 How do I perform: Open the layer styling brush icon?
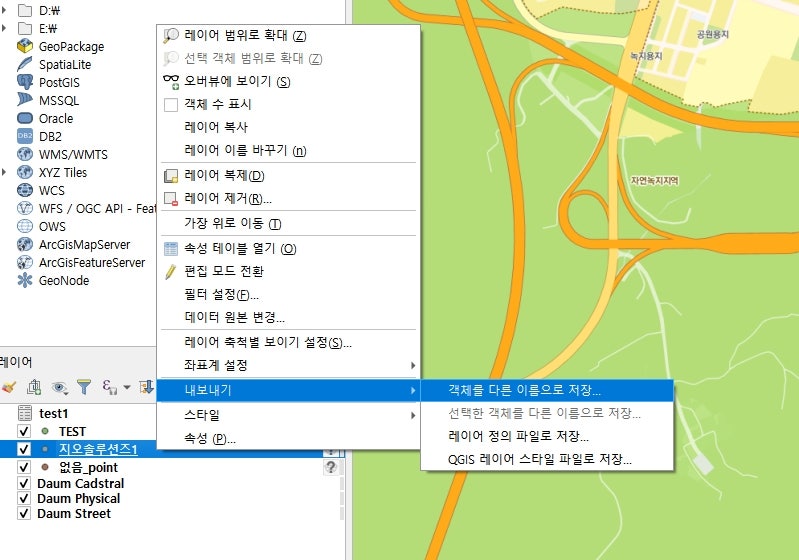coord(9,387)
